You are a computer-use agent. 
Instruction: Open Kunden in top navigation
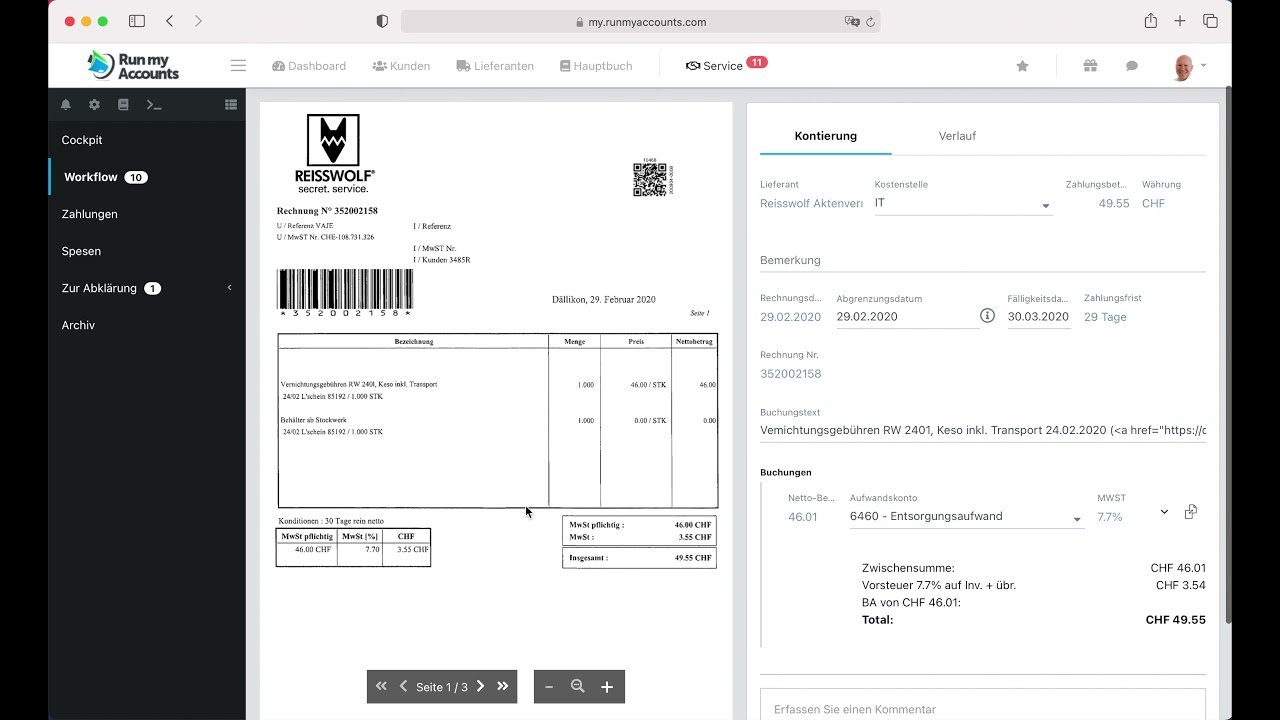pos(401,66)
